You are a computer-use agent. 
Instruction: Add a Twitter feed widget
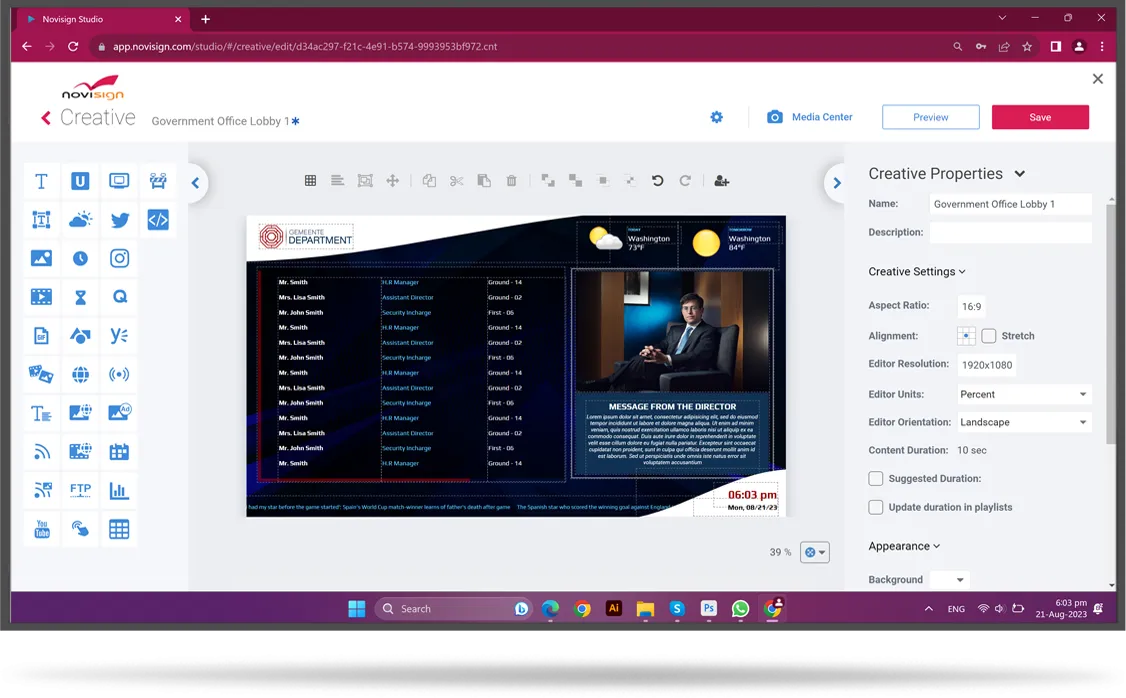(119, 219)
